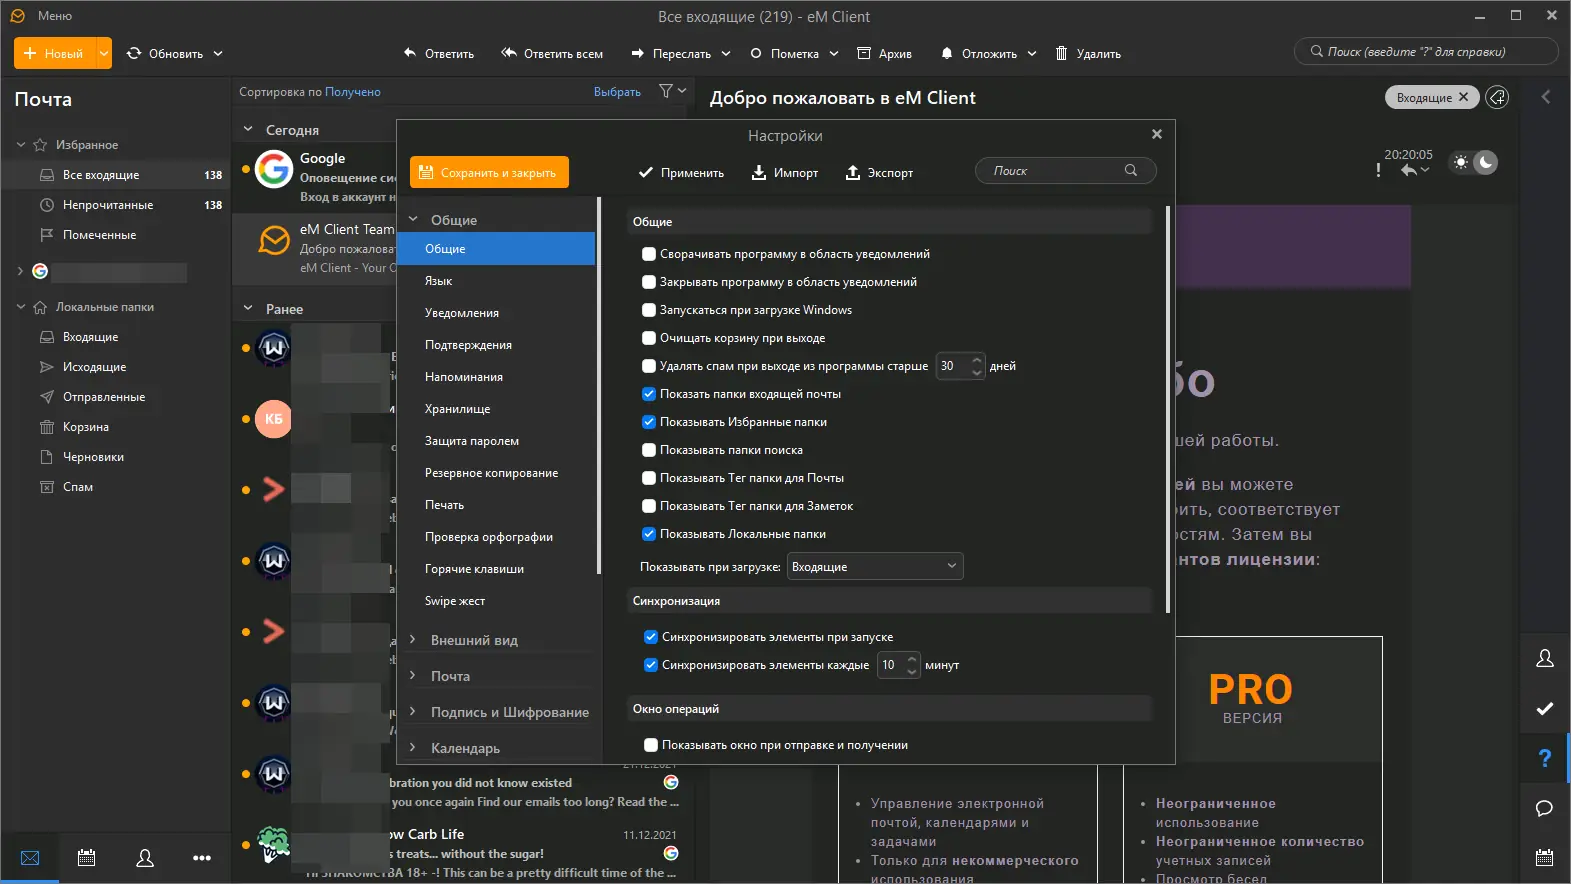Image resolution: width=1571 pixels, height=884 pixels.
Task: Click the Reply All icon in toolbar
Action: pyautogui.click(x=509, y=53)
